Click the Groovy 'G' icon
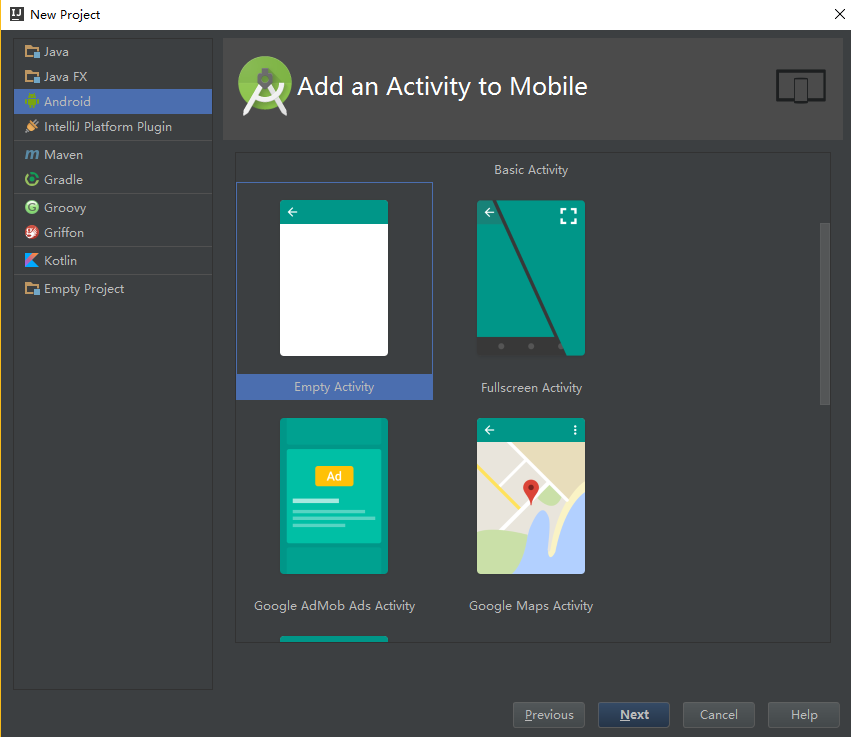This screenshot has width=851, height=737. [32, 207]
